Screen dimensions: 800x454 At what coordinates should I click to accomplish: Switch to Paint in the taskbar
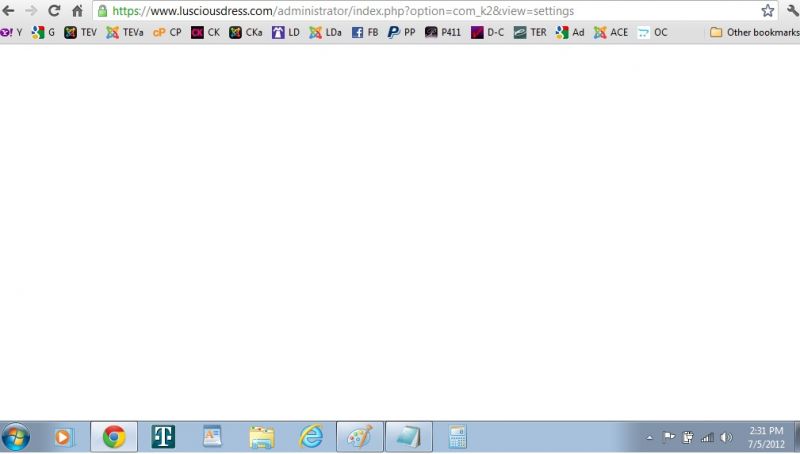(360, 437)
